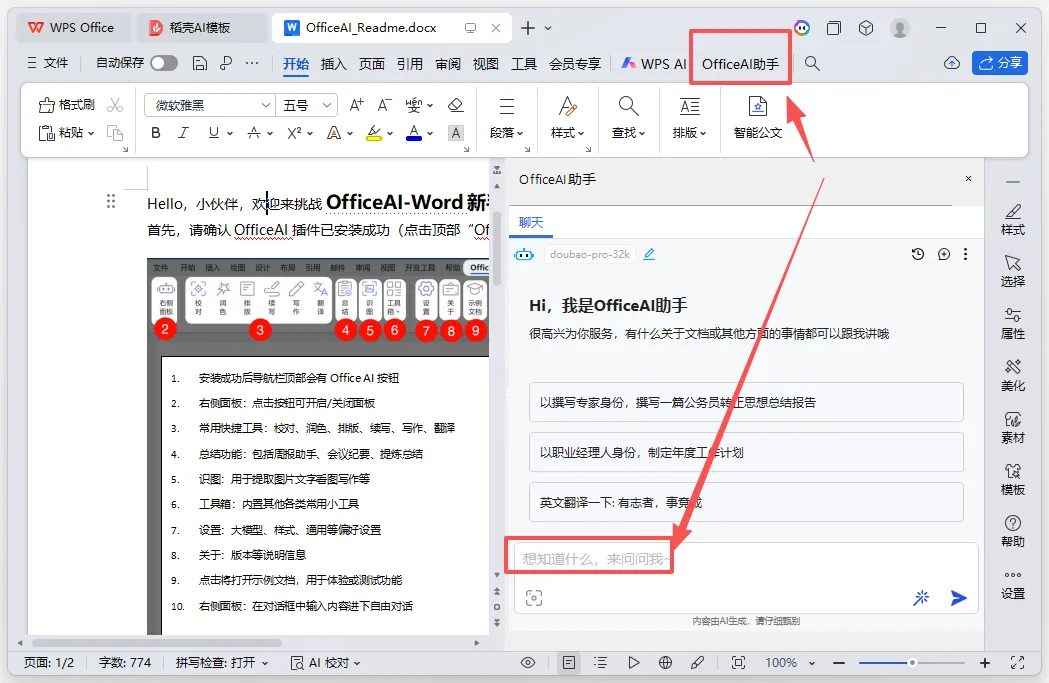The height and width of the screenshot is (683, 1049).
Task: Click the character shading A icon
Action: [456, 133]
